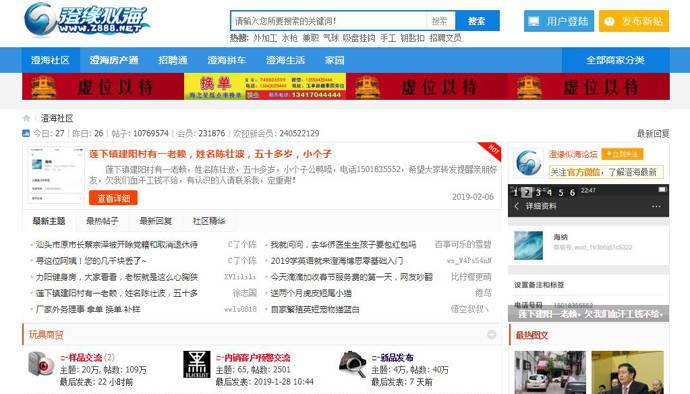Open thread 自家繁殖英短宠物猫蓝白
Image resolution: width=690 pixels, height=394 pixels.
[x=315, y=309]
